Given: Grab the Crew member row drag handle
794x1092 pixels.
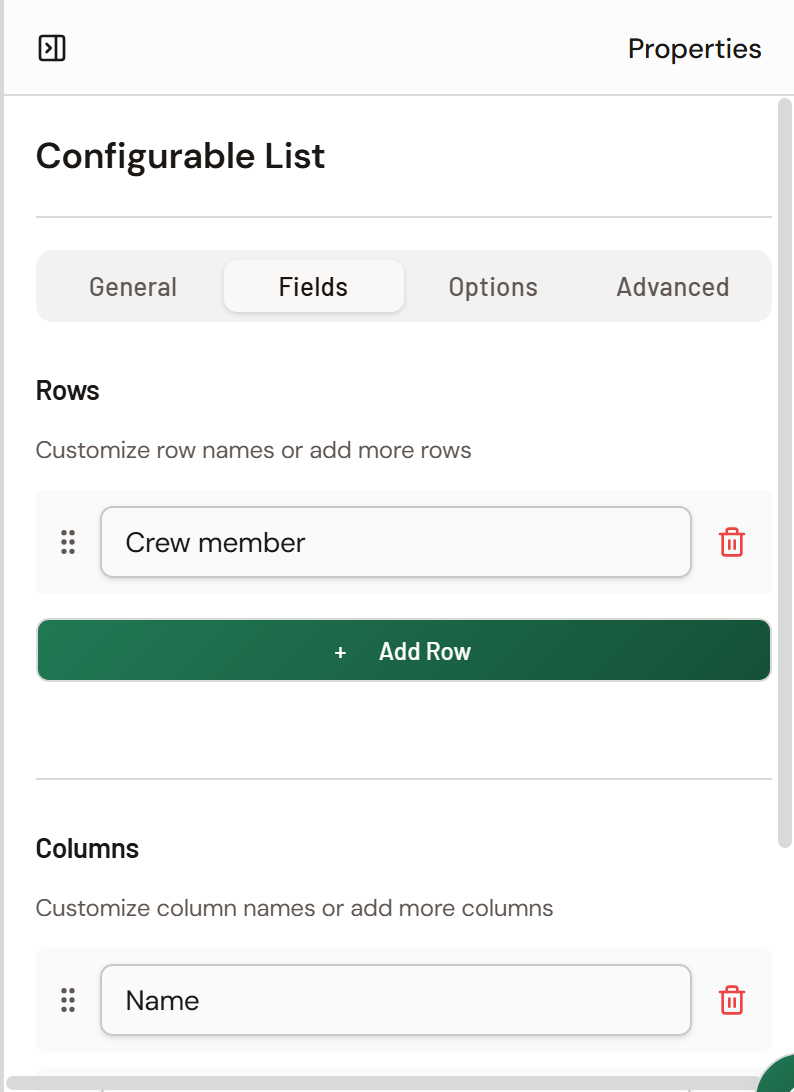Looking at the screenshot, I should (68, 542).
